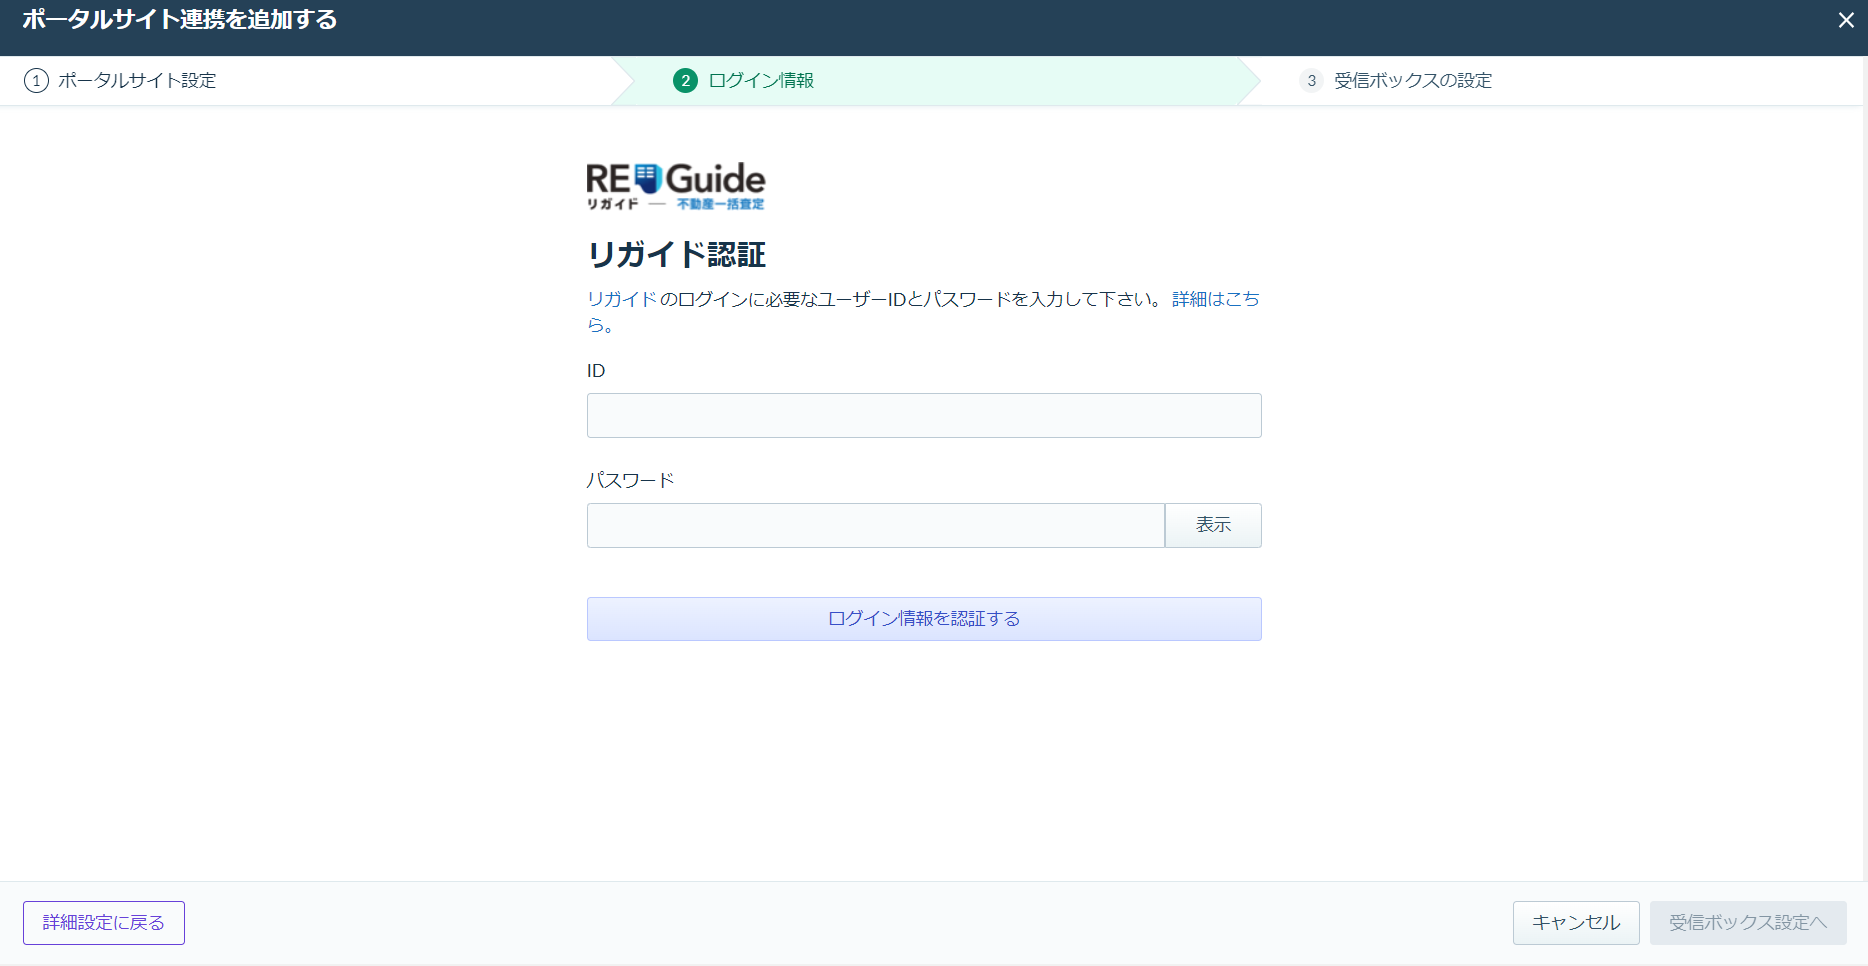Click the キャンセル button
This screenshot has height=966, width=1868.
[1576, 923]
